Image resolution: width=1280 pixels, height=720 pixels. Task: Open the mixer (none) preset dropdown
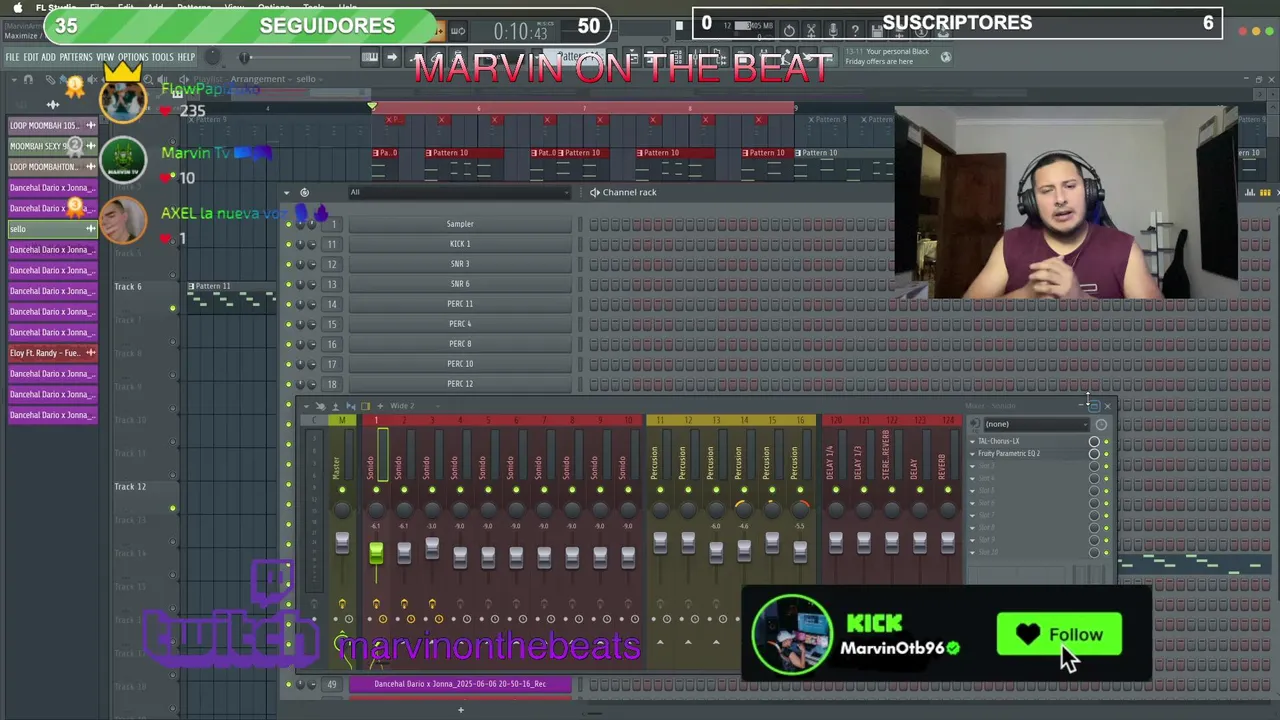pos(1036,424)
